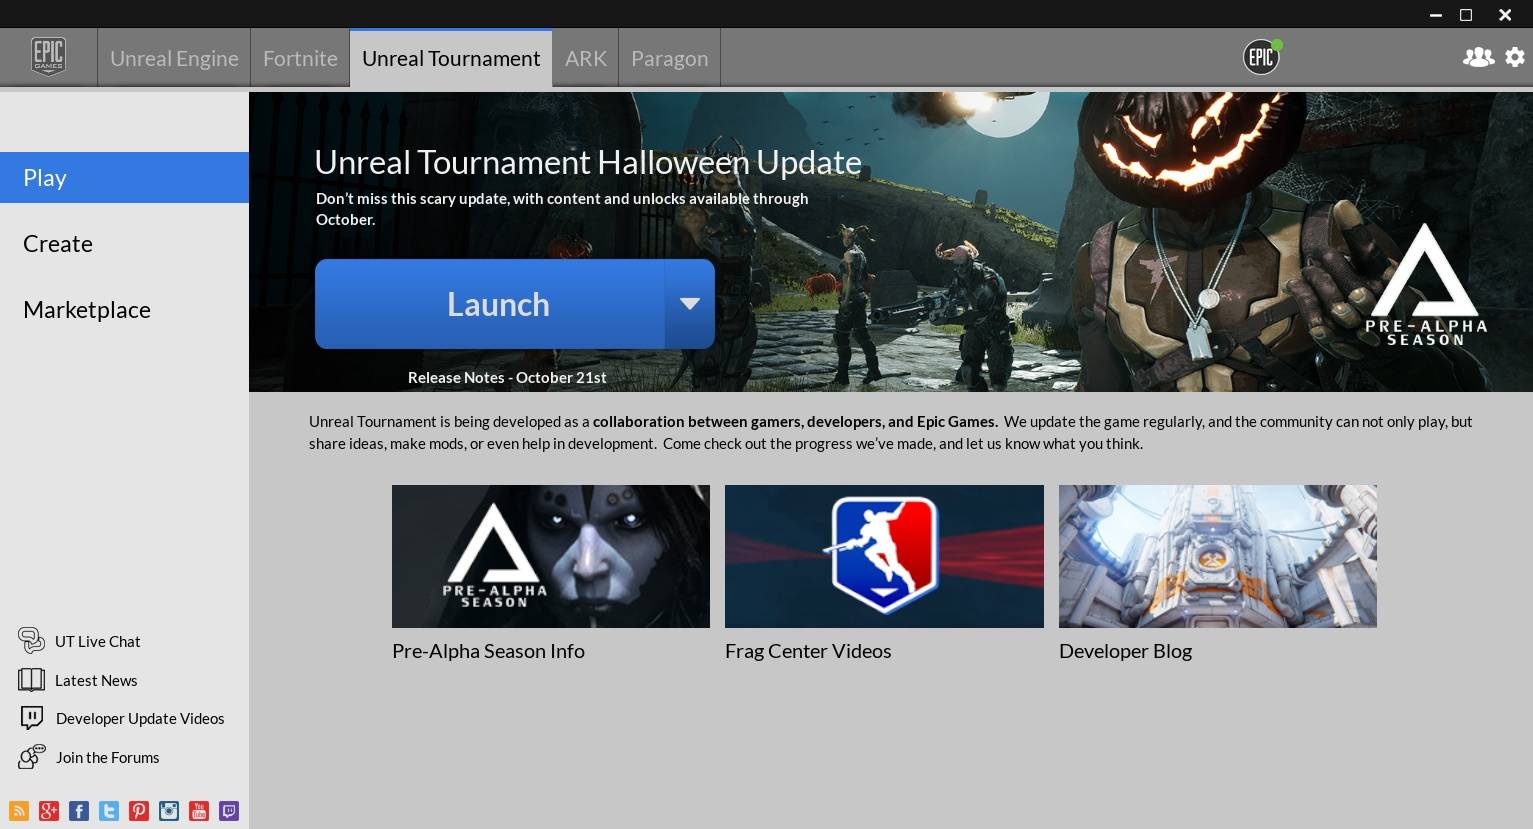Open the Epic account status icon

click(1261, 57)
